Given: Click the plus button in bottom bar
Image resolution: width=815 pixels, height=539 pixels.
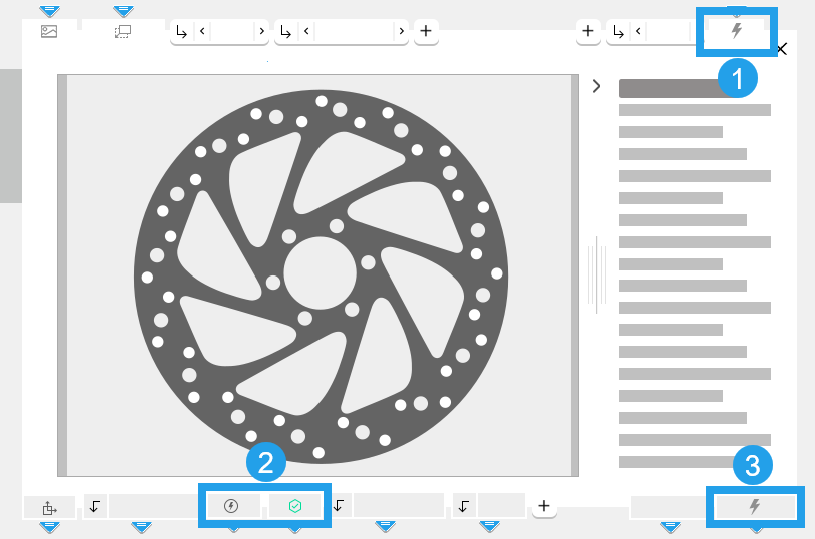Looking at the screenshot, I should [x=543, y=506].
